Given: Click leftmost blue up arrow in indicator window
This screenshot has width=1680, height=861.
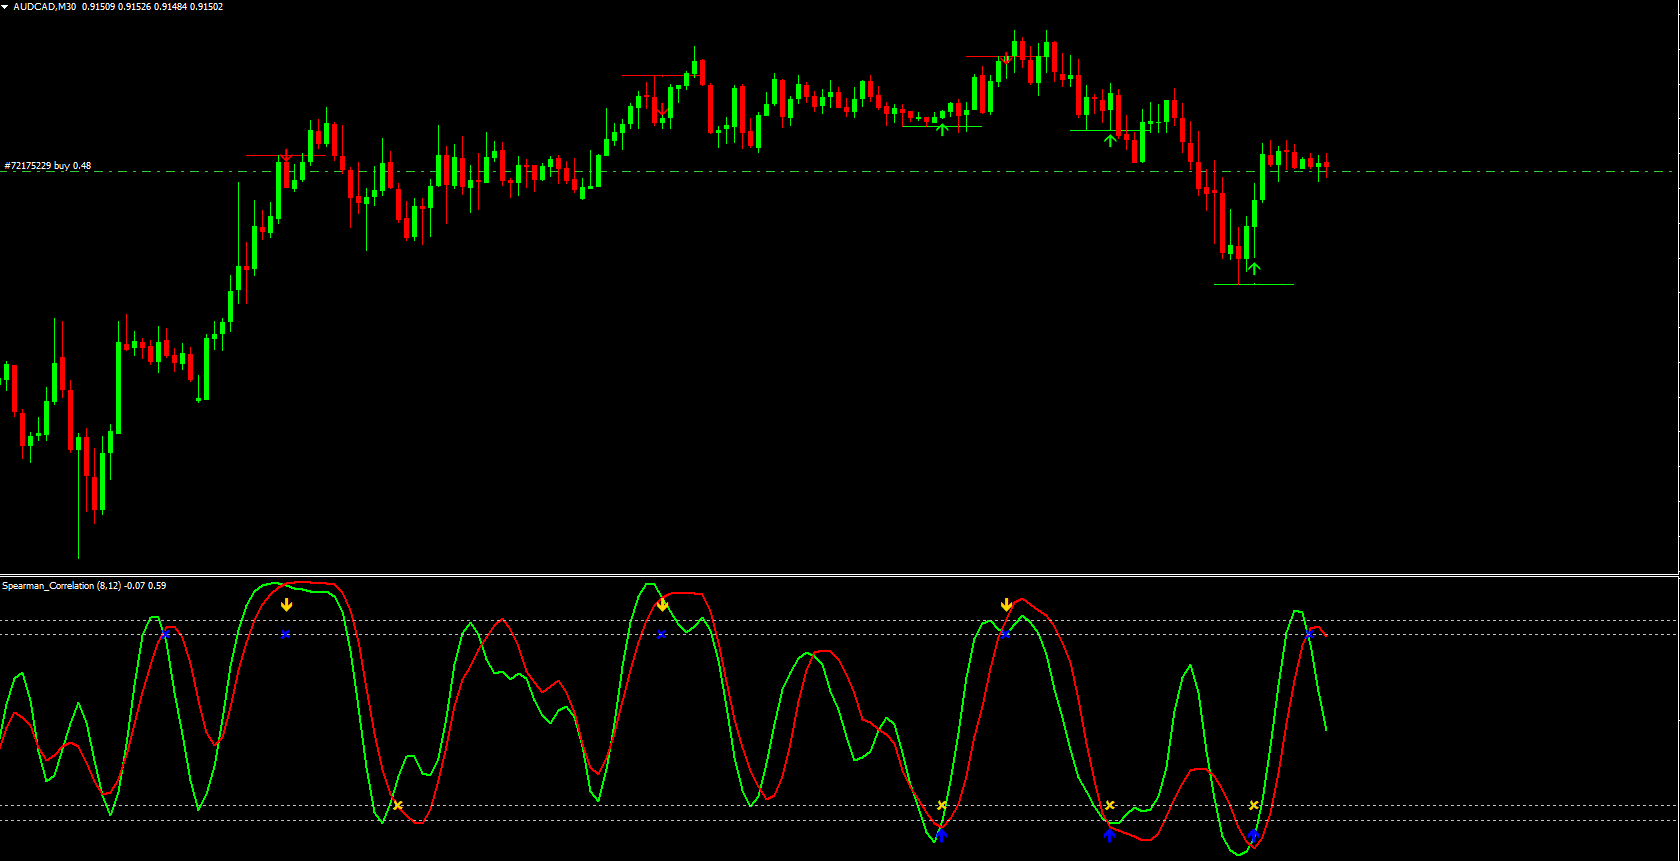Looking at the screenshot, I should point(941,835).
